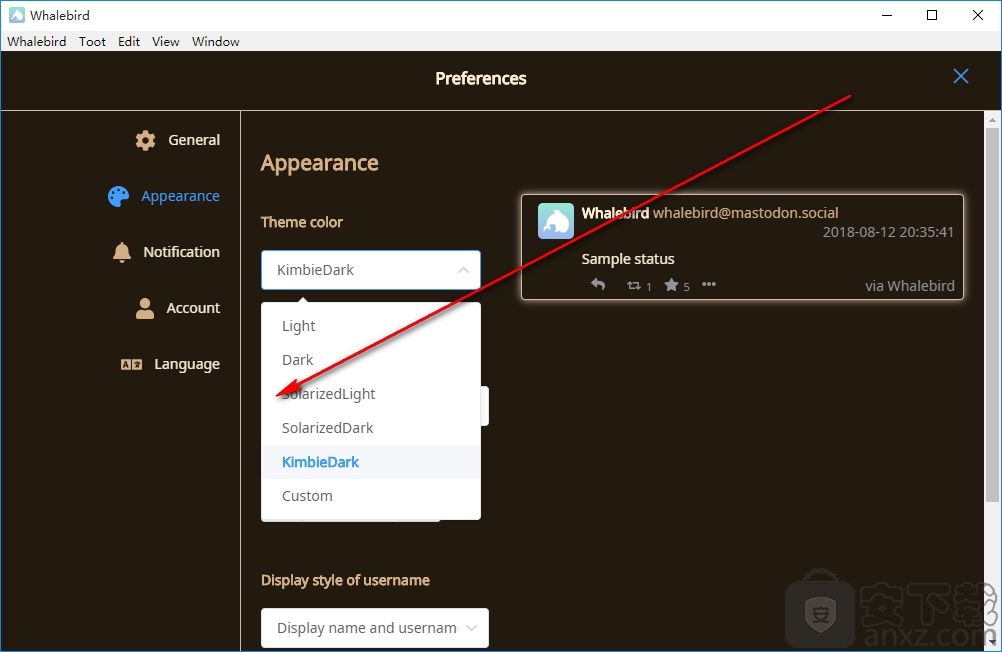The height and width of the screenshot is (652, 1002).
Task: Click the vertical scrollbar thumb
Action: coord(992,314)
